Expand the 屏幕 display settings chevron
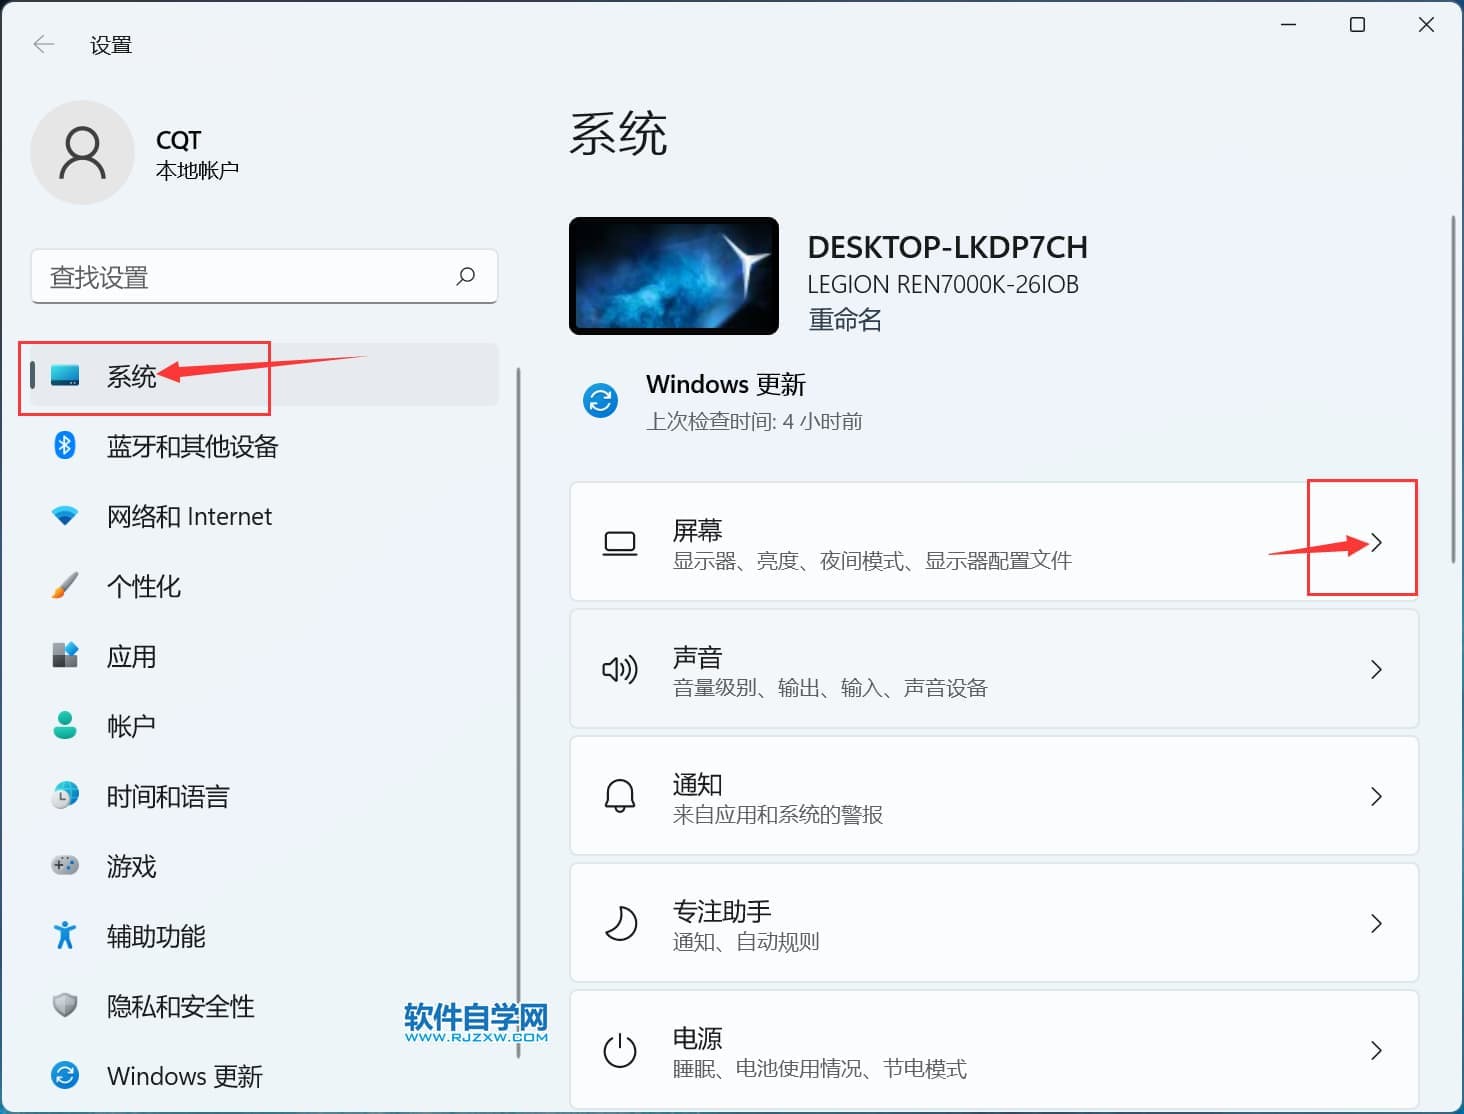The width and height of the screenshot is (1464, 1114). [x=1376, y=542]
